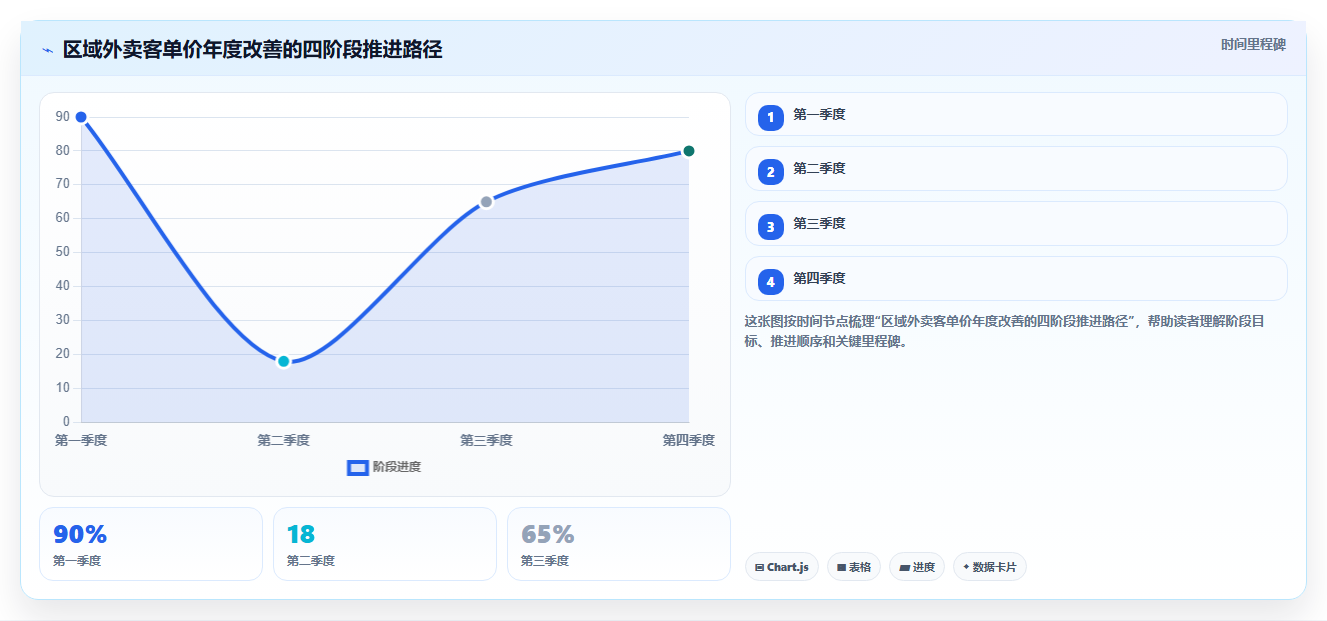Select the 第三季度 milestone row
Viewport: 1327px width, 621px height.
[x=1016, y=224]
